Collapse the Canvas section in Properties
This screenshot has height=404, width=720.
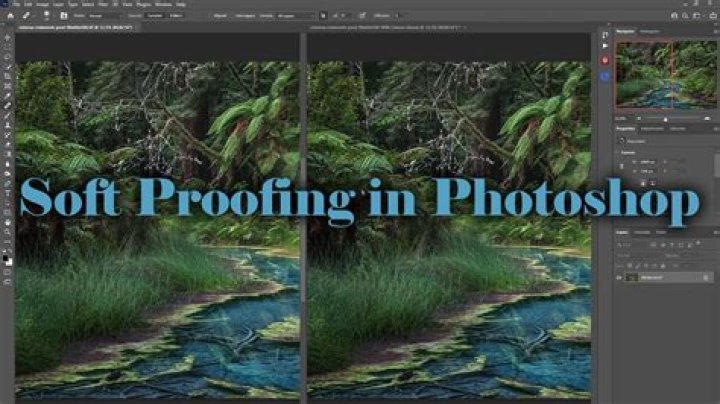pyautogui.click(x=617, y=152)
